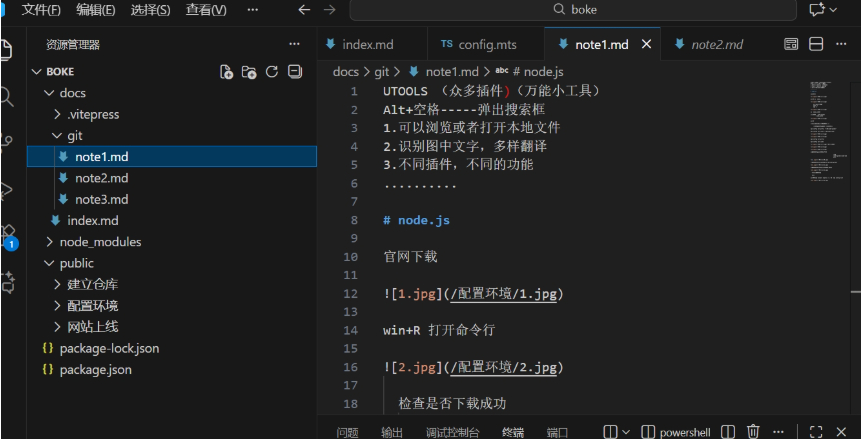Open the 调试控制台 panel tab
This screenshot has width=863, height=442.
[452, 433]
